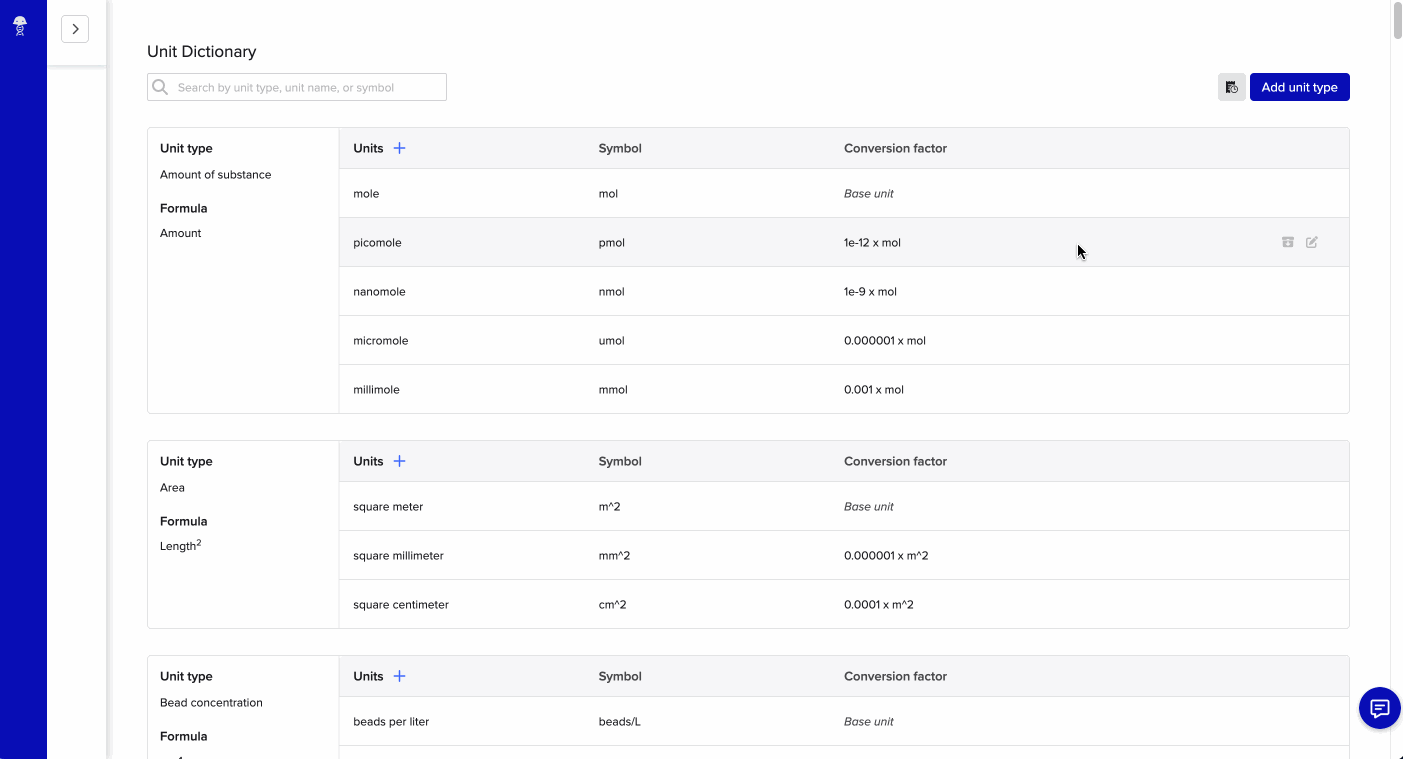
Task: Add a unit to Bead concentration
Action: tap(399, 676)
